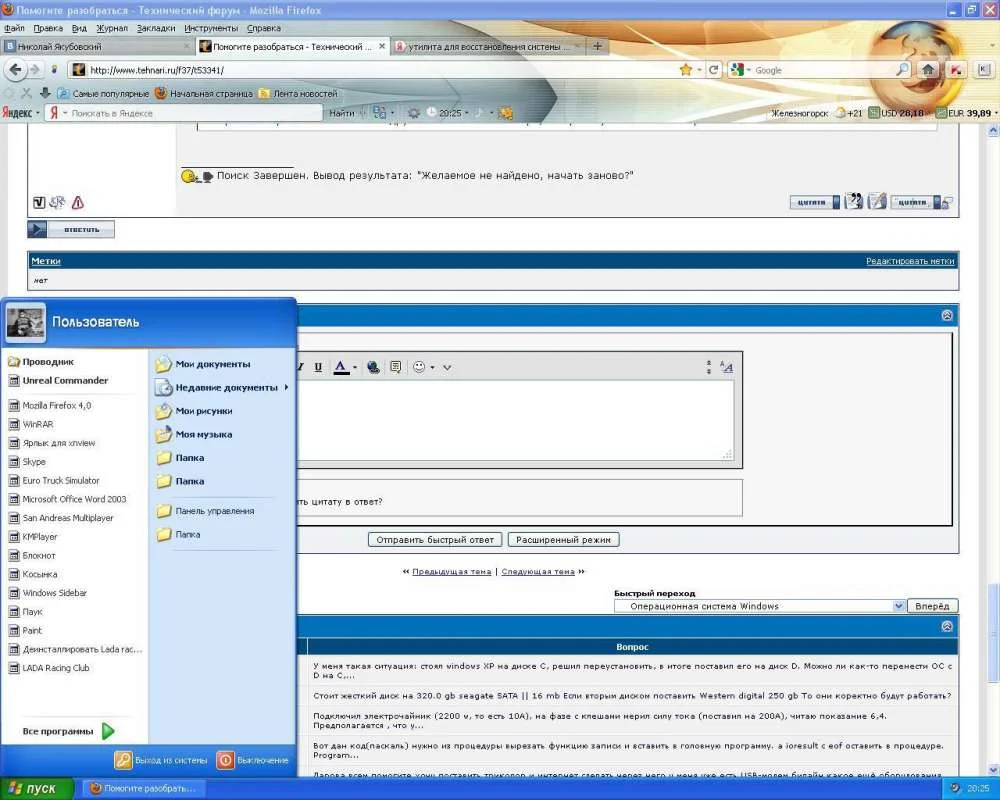Click the browser Back arrow button

click(x=15, y=70)
